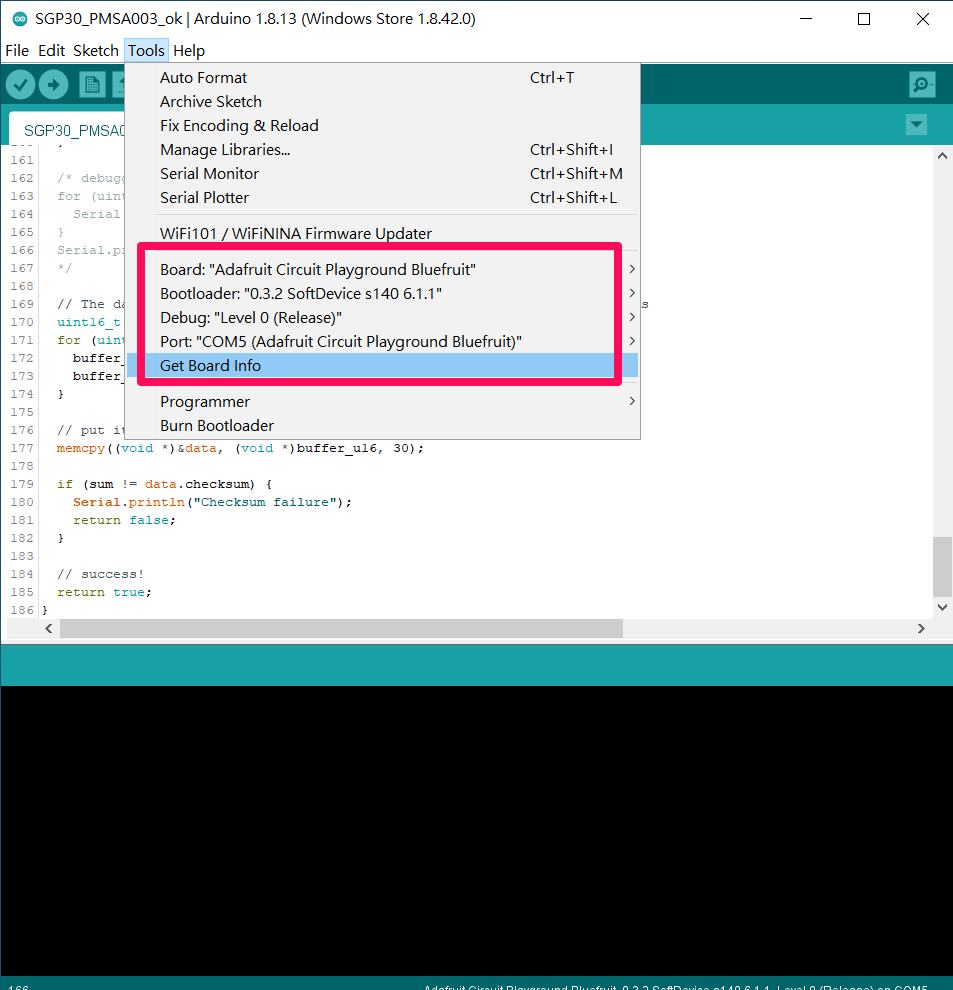Open Manage Libraries
Viewport: 953px width, 990px height.
[382, 150]
